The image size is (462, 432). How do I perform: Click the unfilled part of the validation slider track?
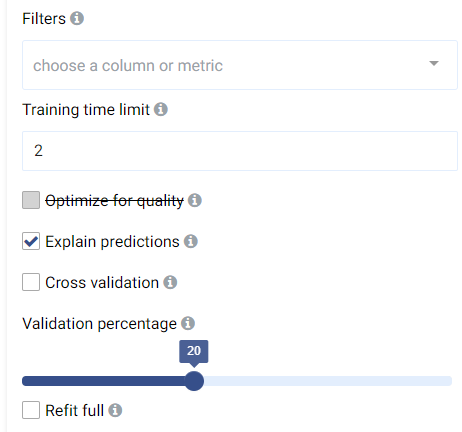[328, 381]
